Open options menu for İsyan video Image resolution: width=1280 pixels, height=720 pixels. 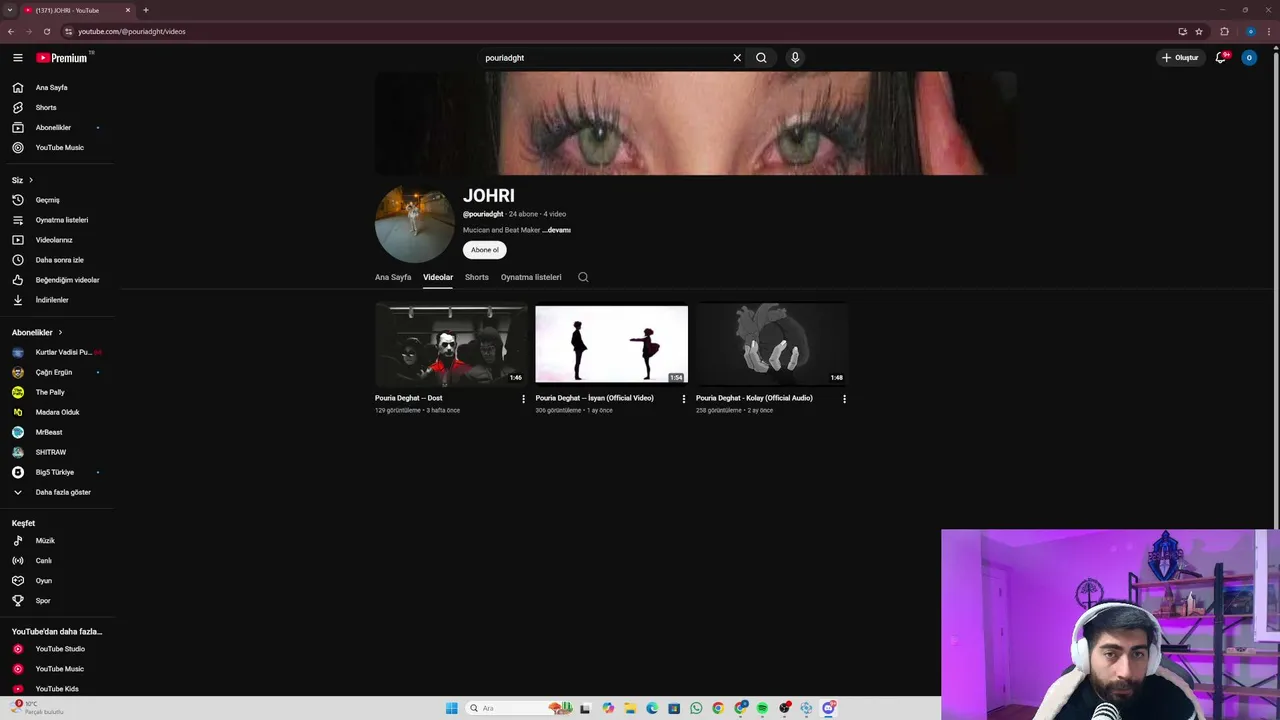[x=684, y=399]
